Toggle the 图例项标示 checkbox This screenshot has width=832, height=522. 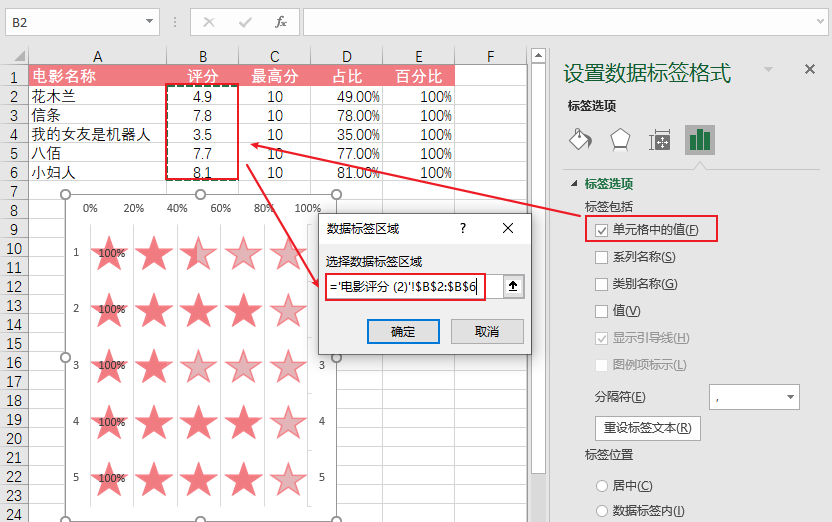[x=601, y=365]
